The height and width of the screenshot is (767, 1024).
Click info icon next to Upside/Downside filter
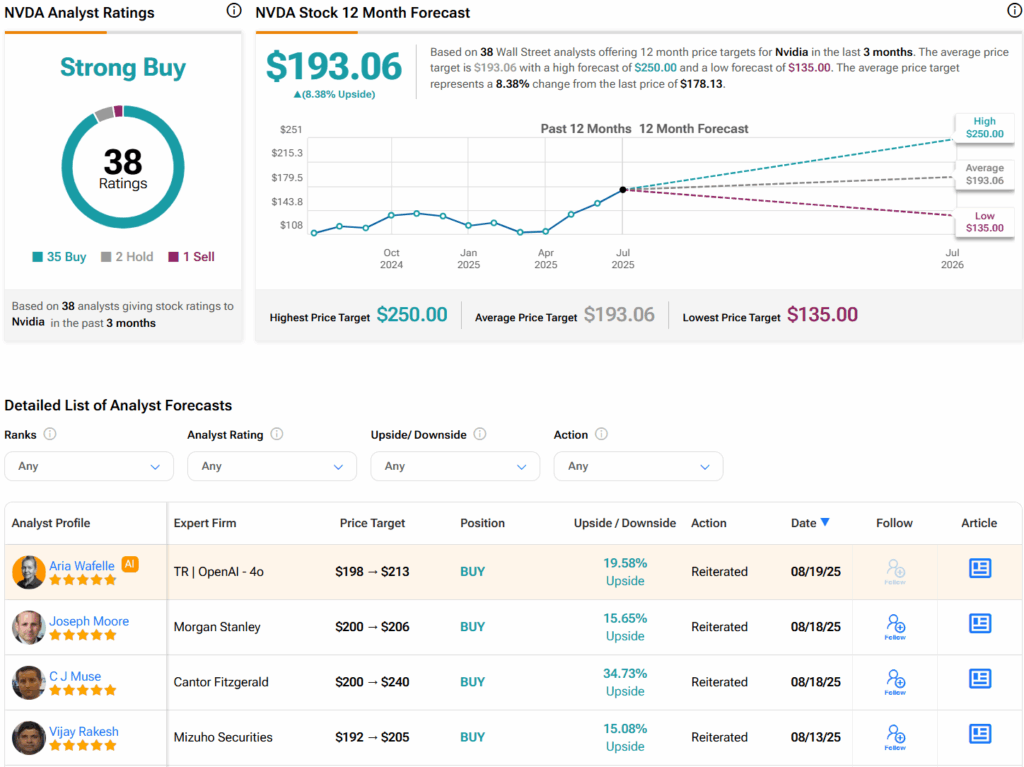coord(480,435)
